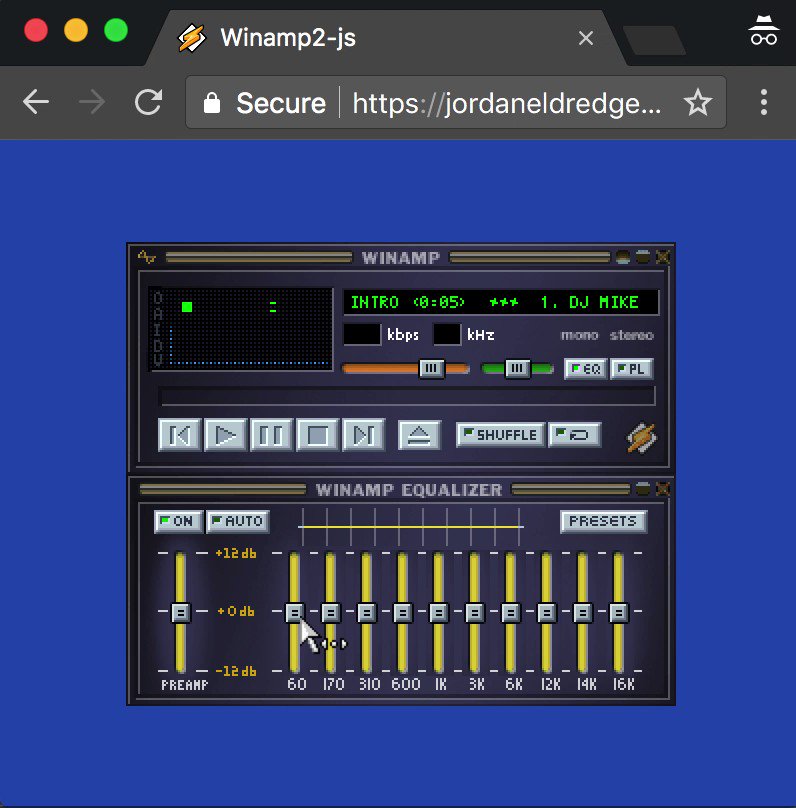The width and height of the screenshot is (796, 808).
Task: Click the Secure lock icon
Action: (212, 103)
